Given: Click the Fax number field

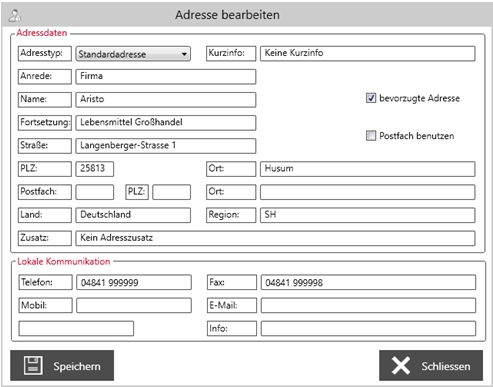Looking at the screenshot, I should tap(368, 282).
